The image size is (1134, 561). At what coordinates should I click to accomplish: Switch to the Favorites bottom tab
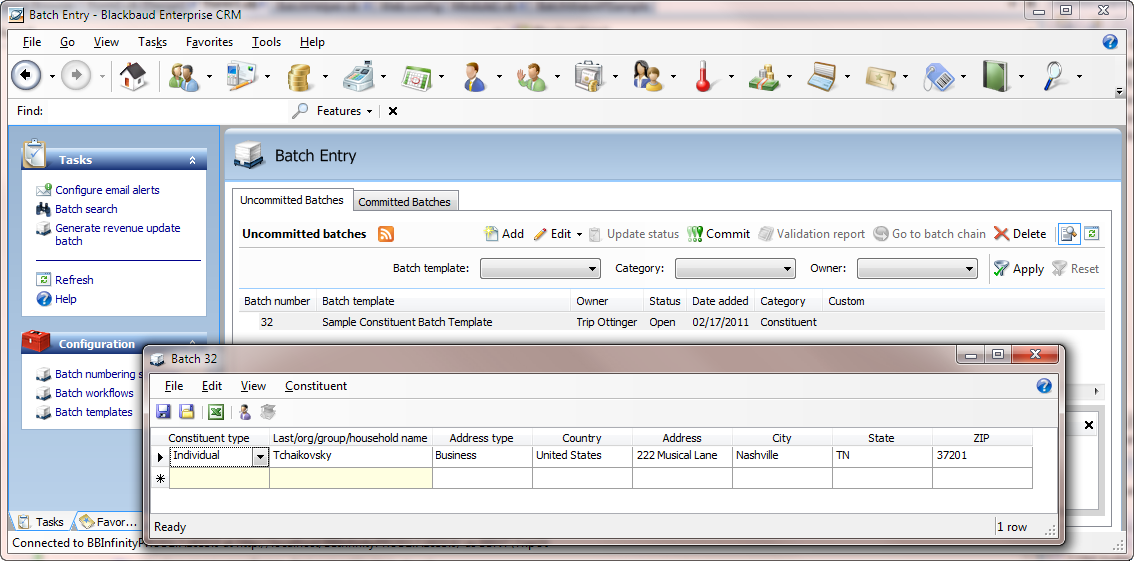[x=108, y=522]
